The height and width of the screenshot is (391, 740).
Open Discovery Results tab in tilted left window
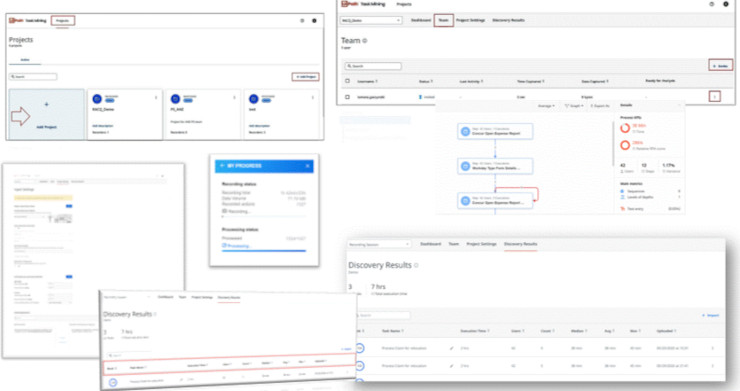(229, 298)
